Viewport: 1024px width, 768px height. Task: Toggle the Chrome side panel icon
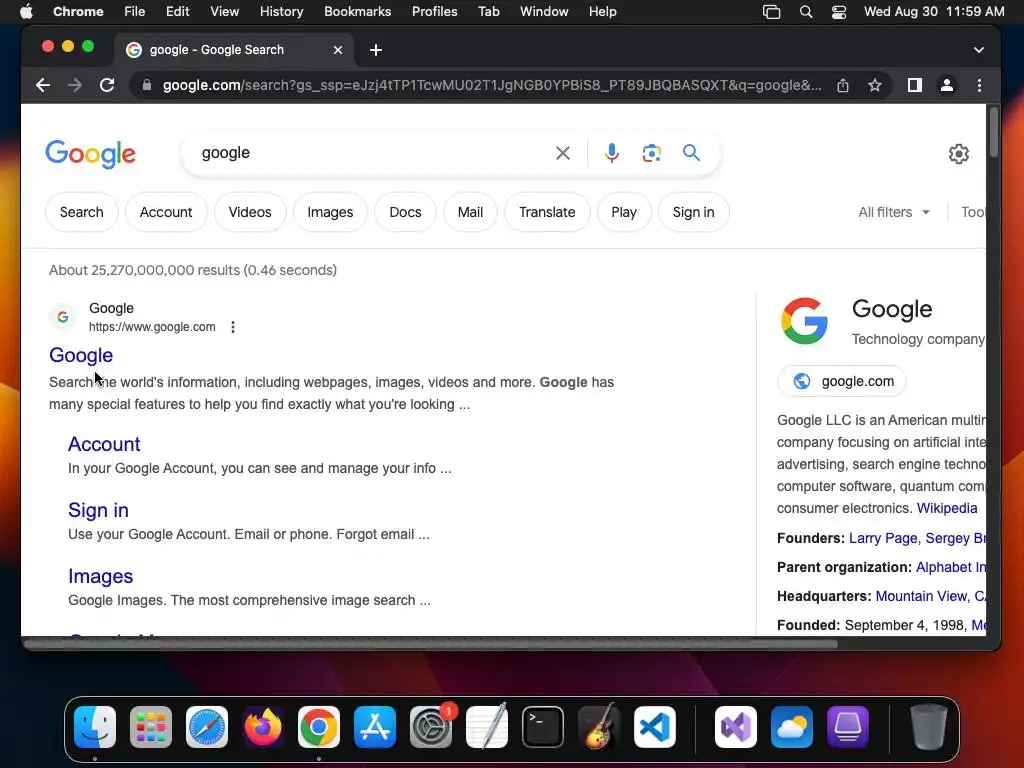915,85
